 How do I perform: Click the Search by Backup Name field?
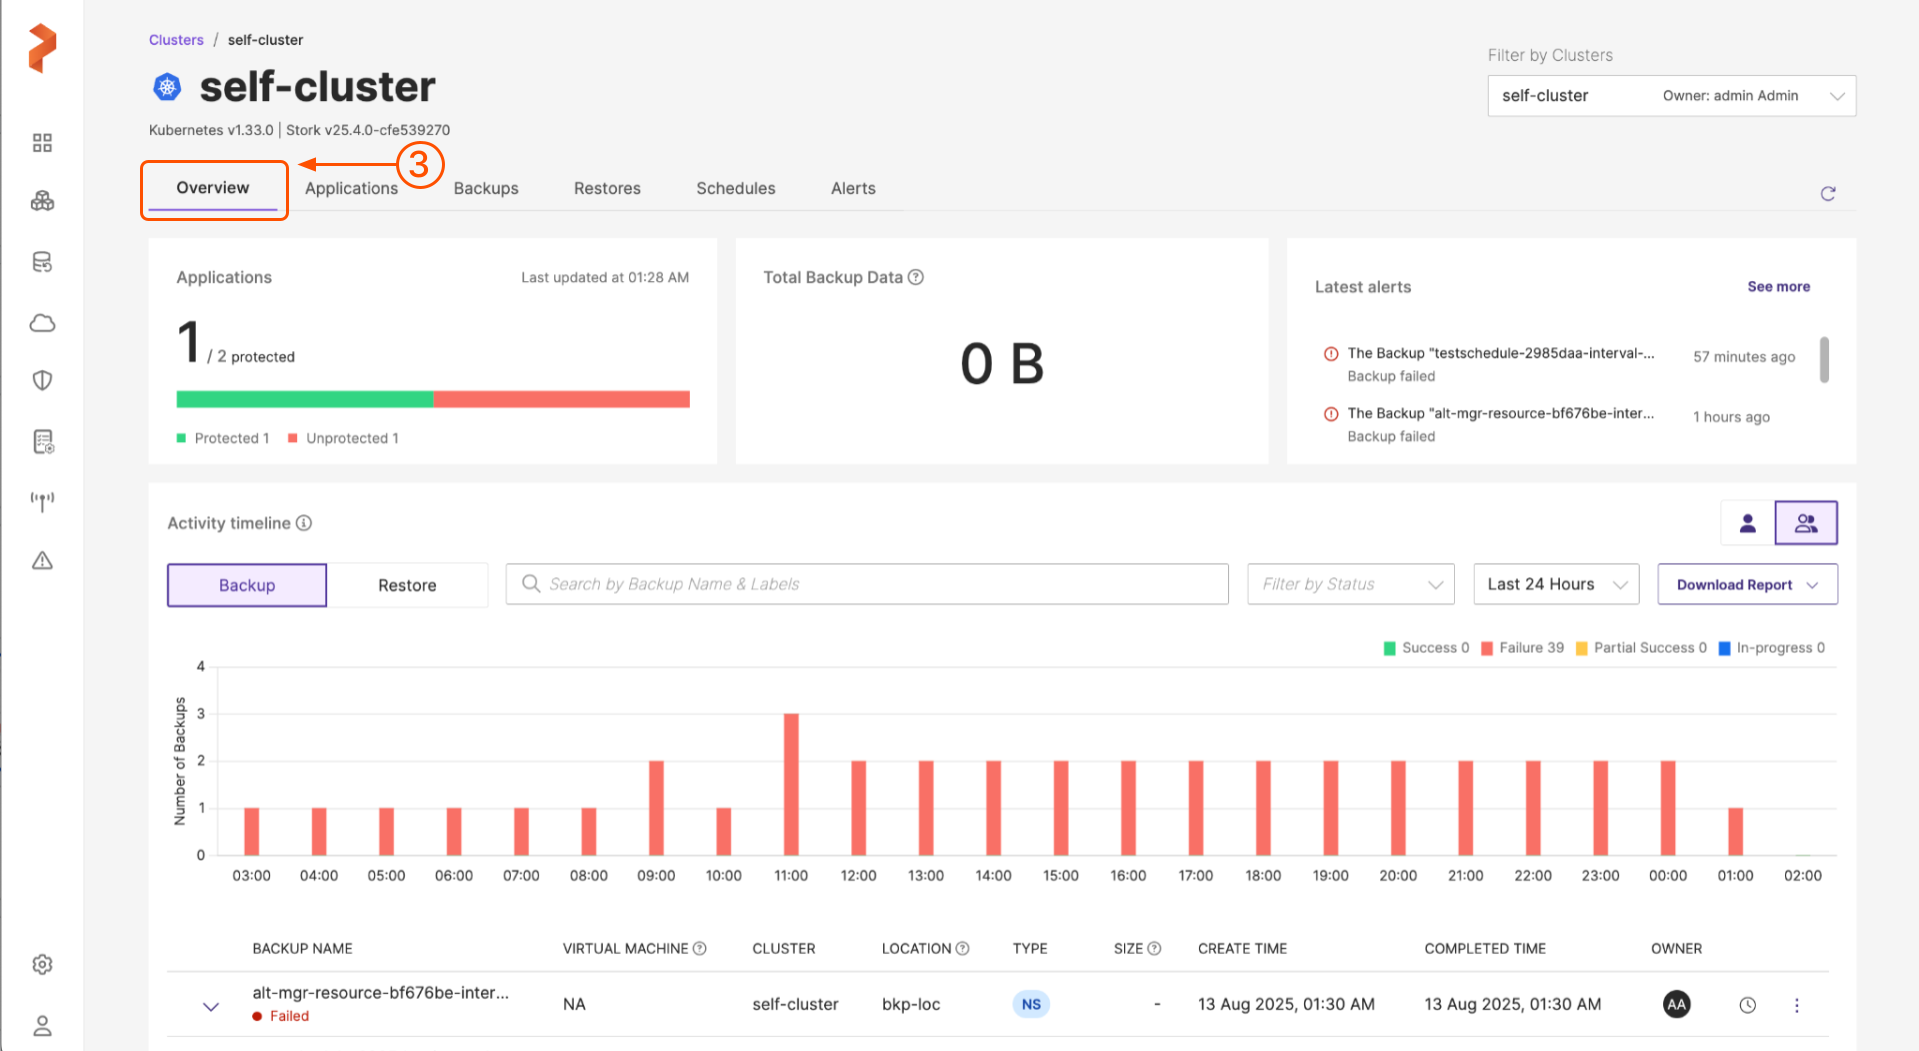[867, 585]
